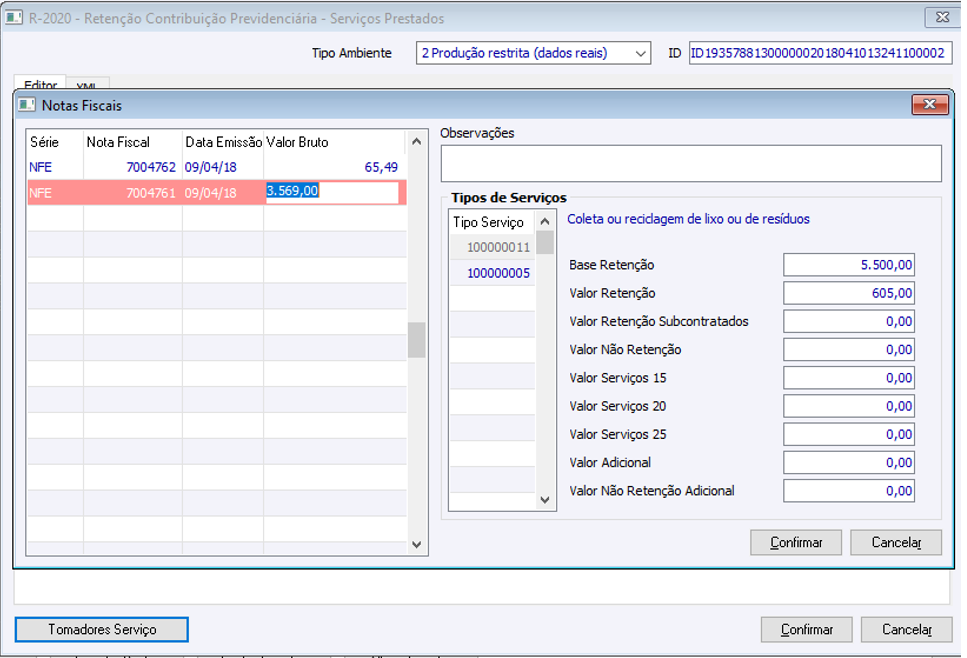
Task: Edit the Base Retenção field
Action: (849, 265)
